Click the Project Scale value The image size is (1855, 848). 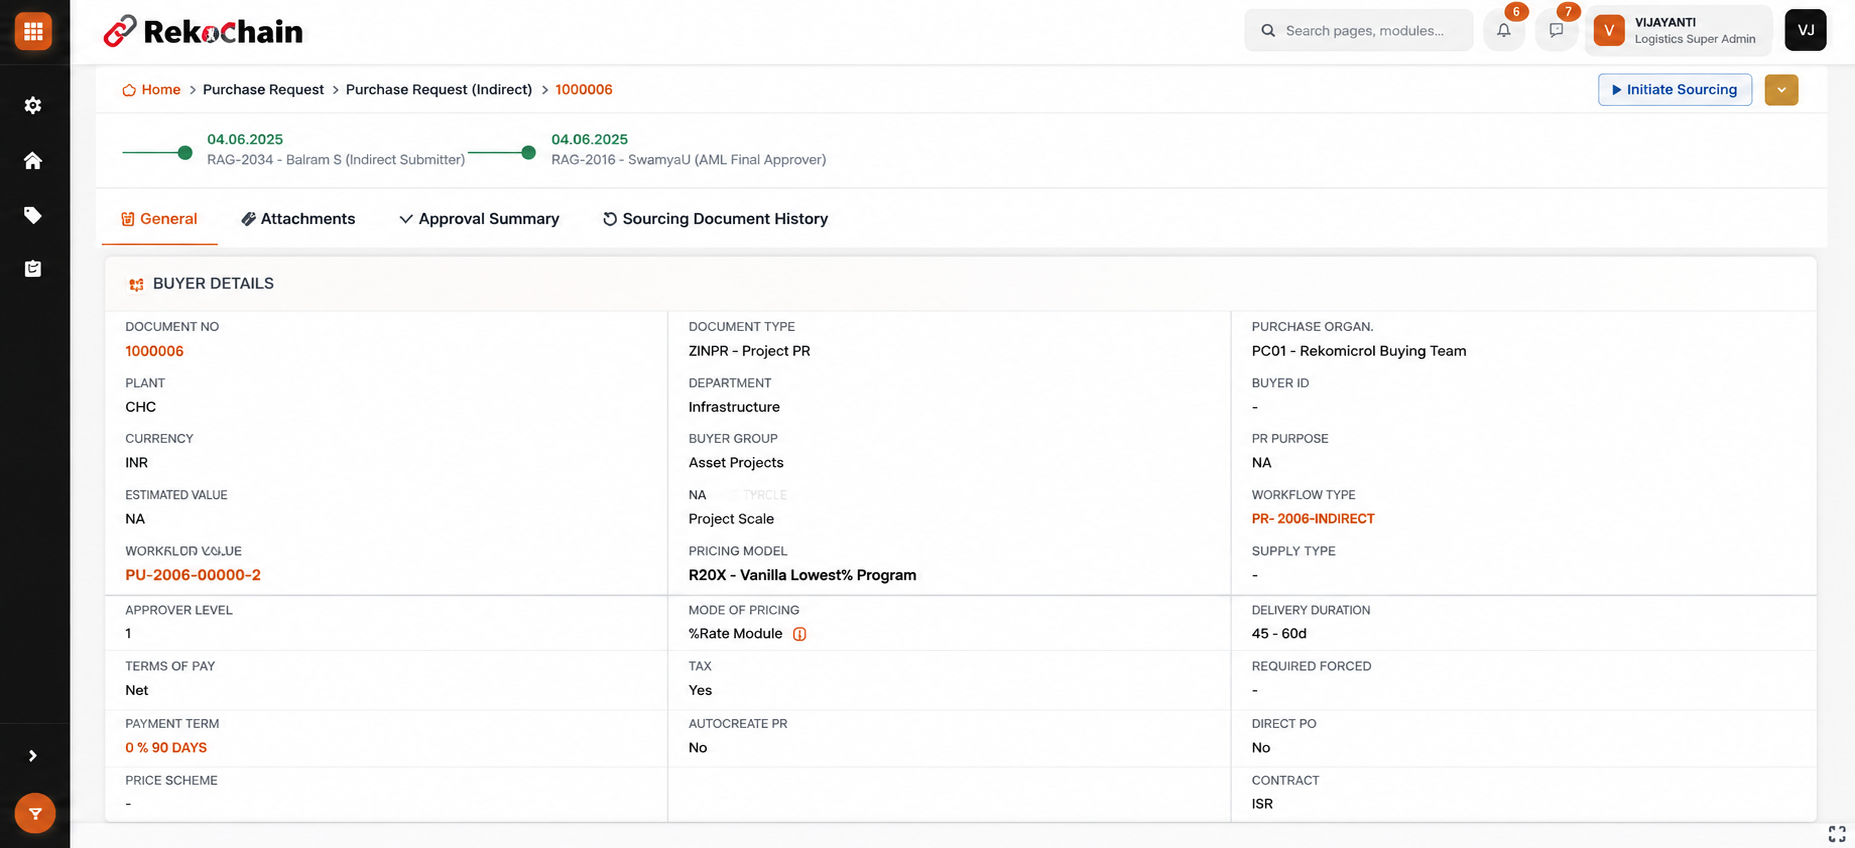point(731,518)
